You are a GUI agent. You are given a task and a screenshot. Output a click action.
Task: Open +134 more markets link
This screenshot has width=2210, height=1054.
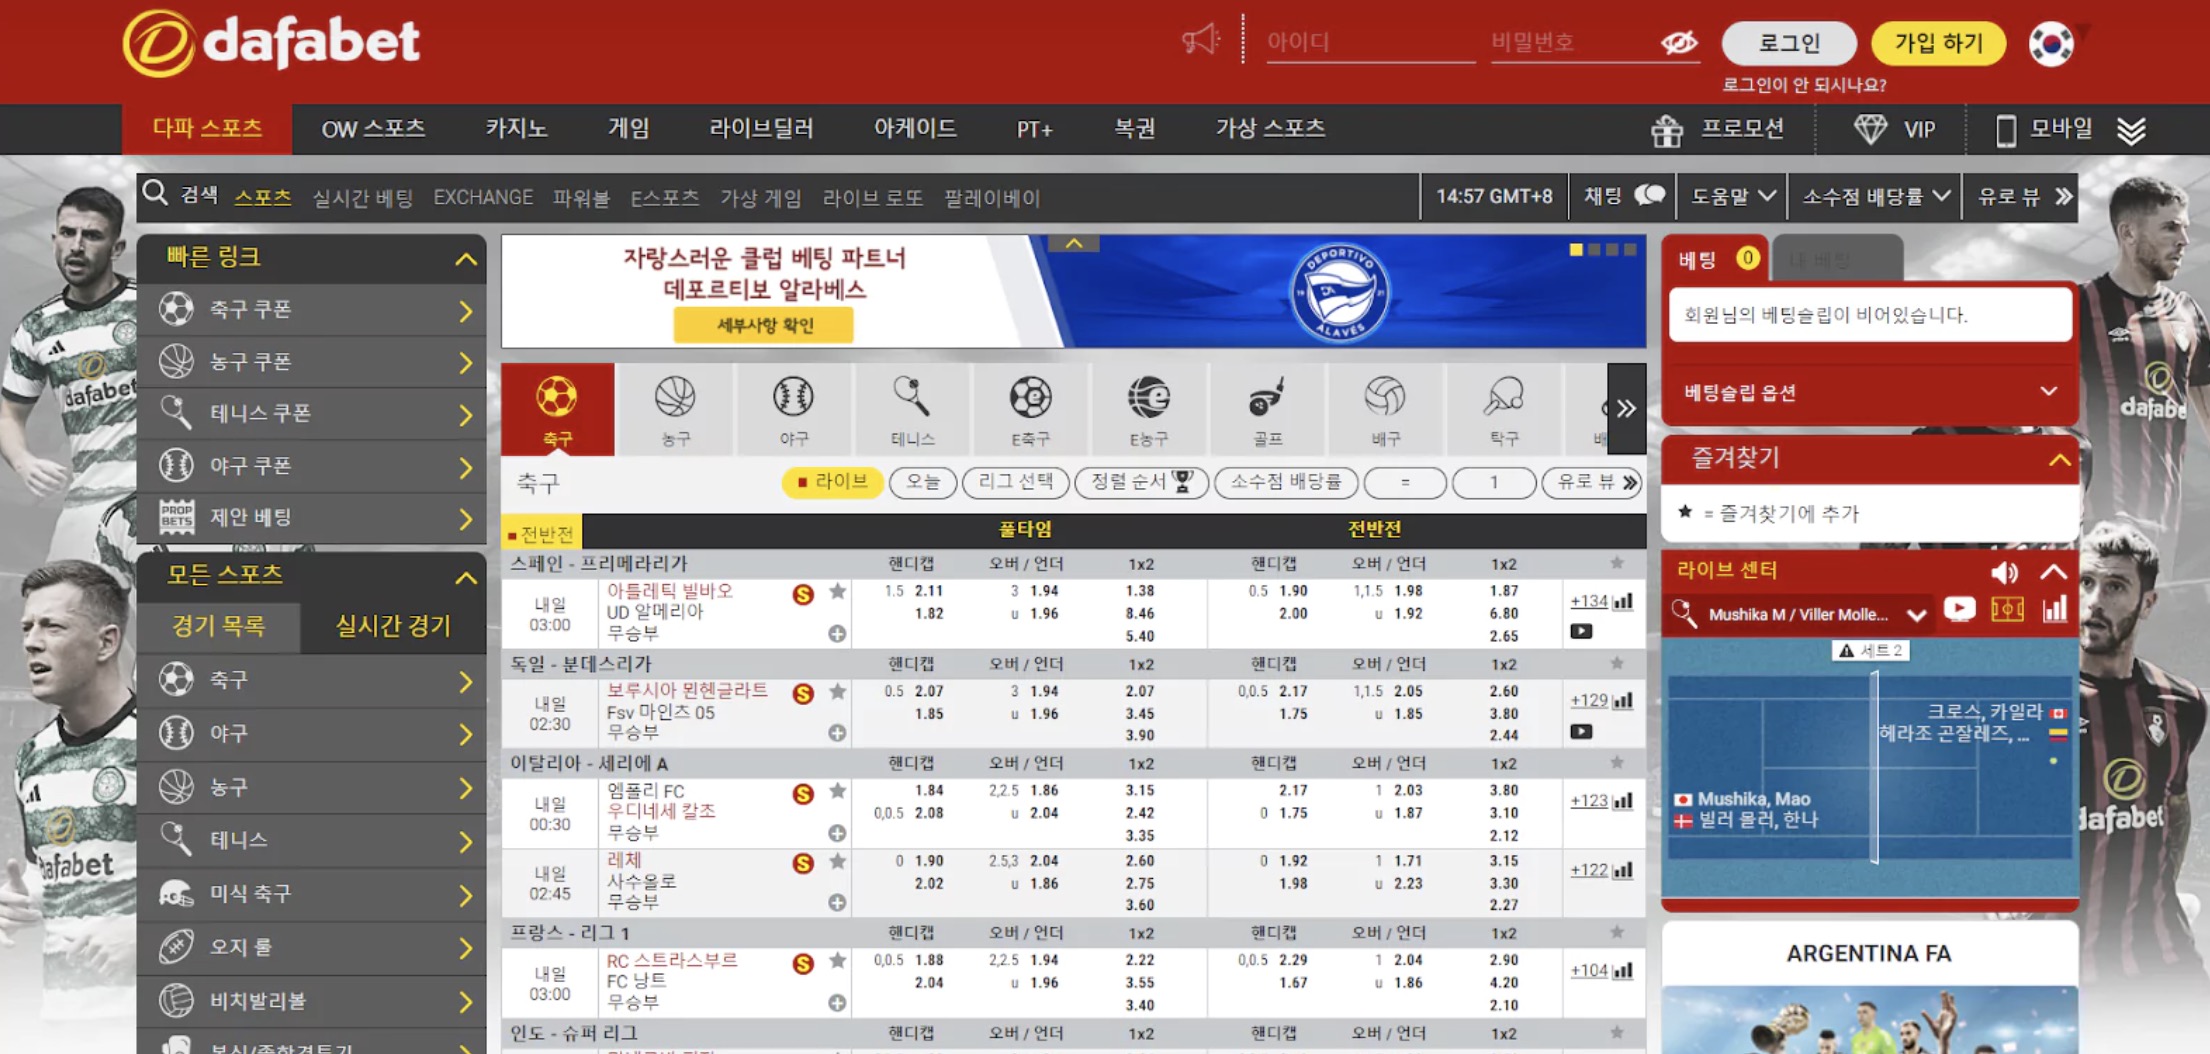pyautogui.click(x=1589, y=601)
